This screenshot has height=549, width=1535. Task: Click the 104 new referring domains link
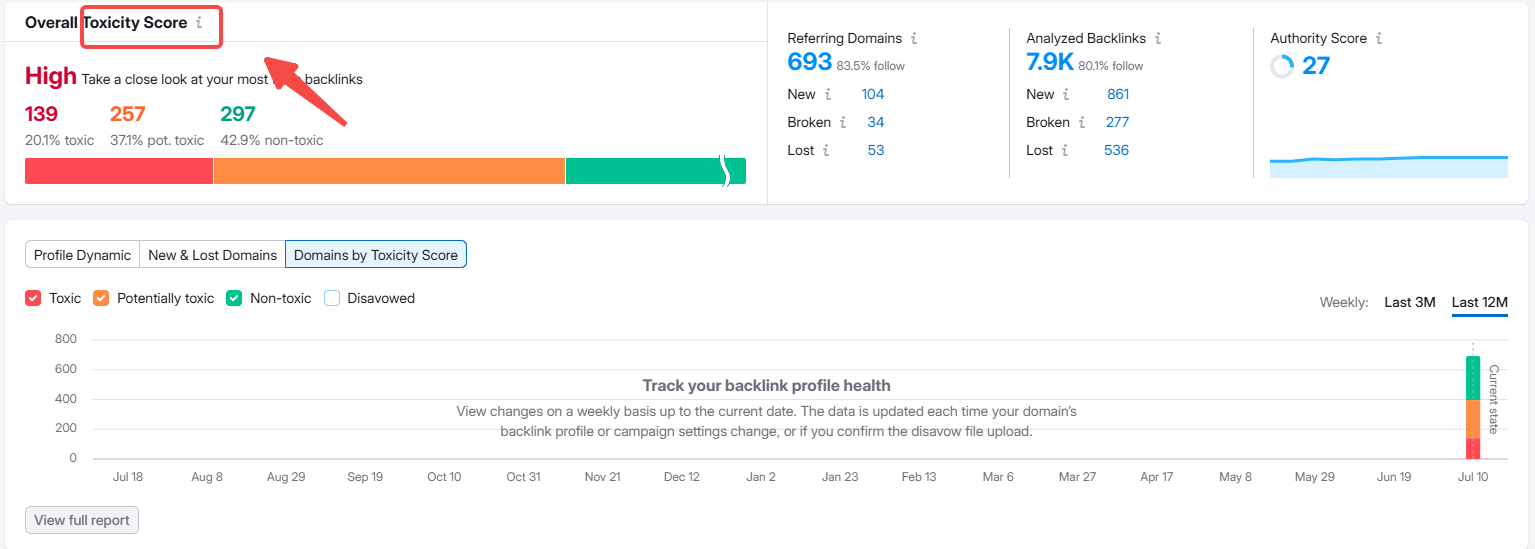coord(872,95)
